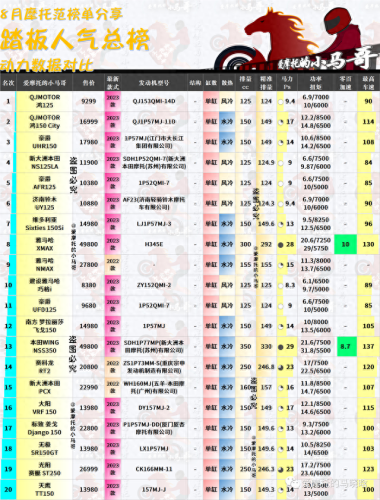Click the price 11900
This screenshot has height=500, width=380.
[89, 162]
